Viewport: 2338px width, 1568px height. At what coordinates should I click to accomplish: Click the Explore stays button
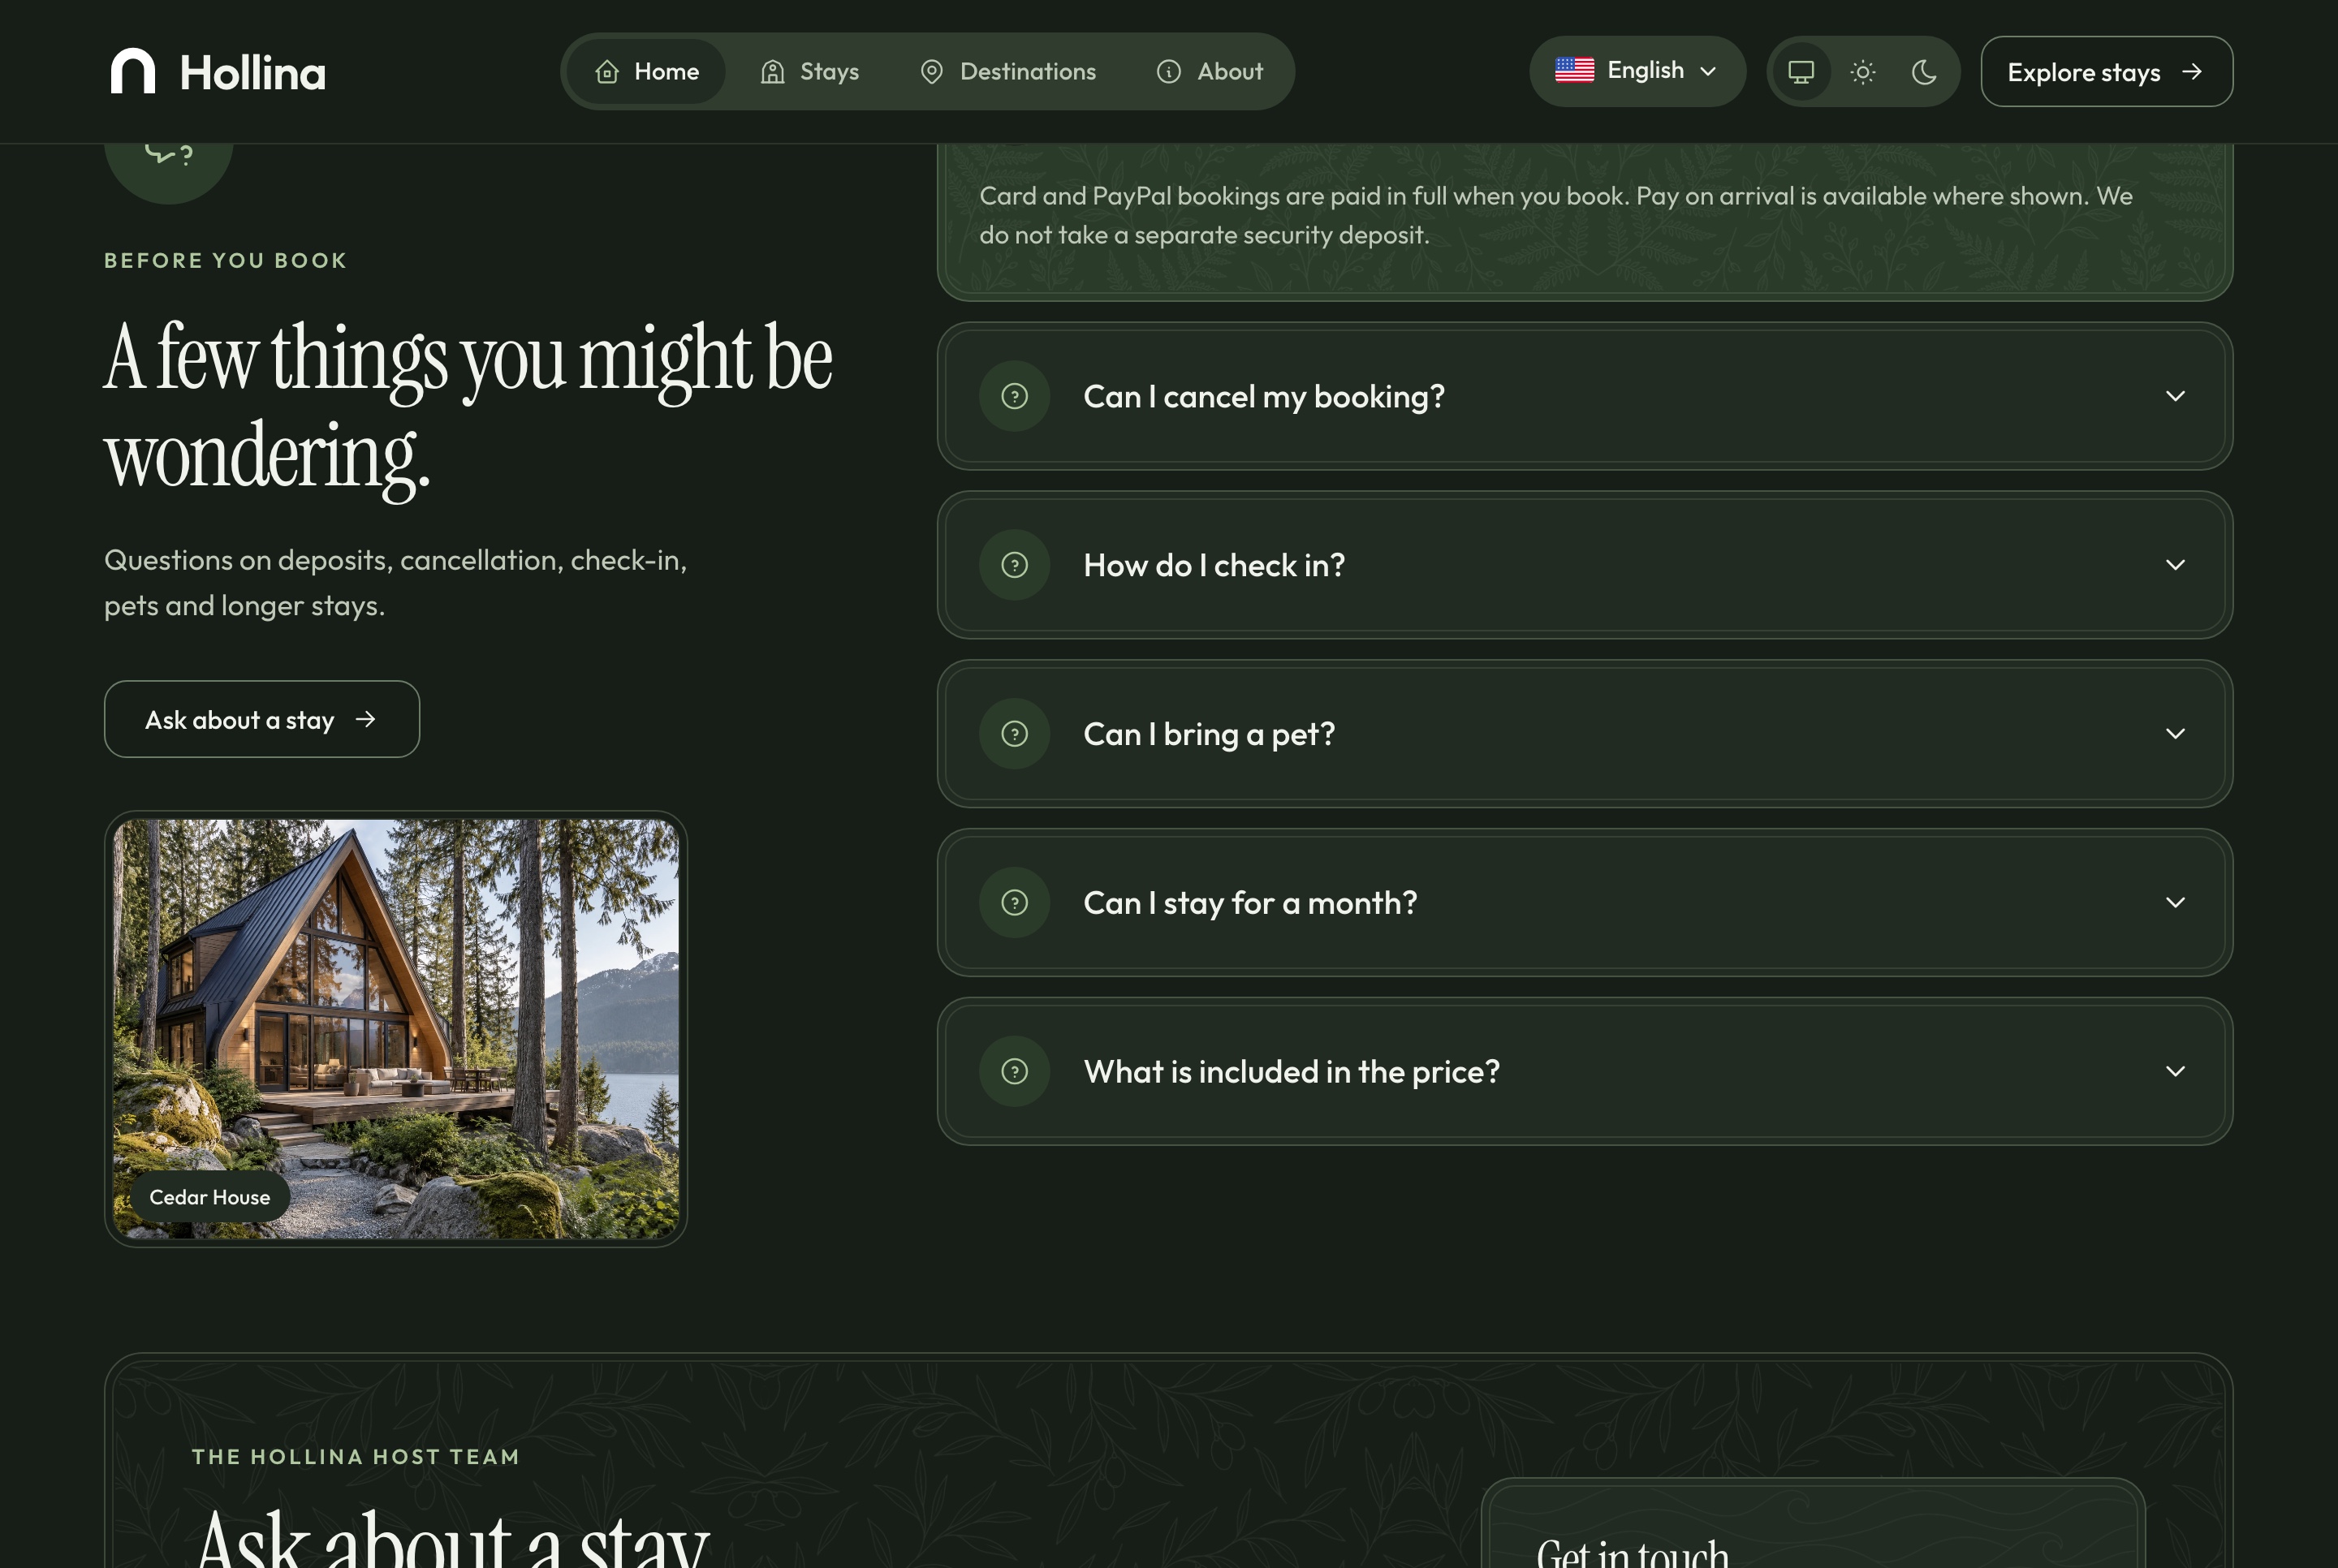[x=2106, y=71]
